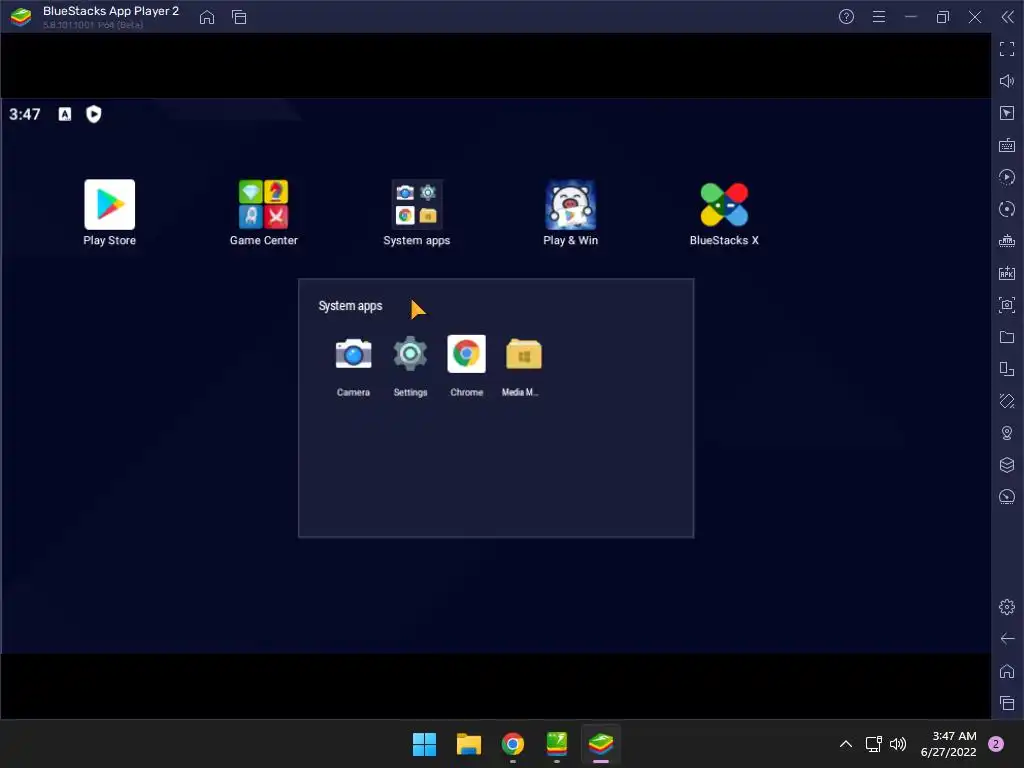Take a screenshot using sidebar icon
The image size is (1024, 768).
pos(1007,305)
